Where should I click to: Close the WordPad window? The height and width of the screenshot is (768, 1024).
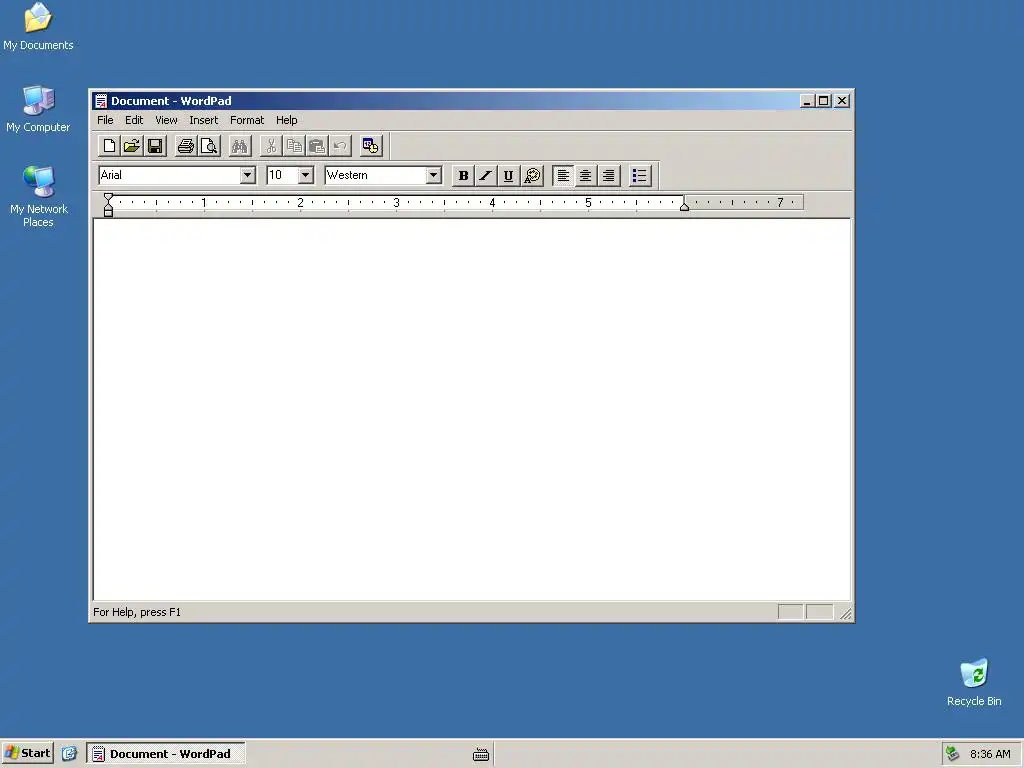[x=842, y=101]
